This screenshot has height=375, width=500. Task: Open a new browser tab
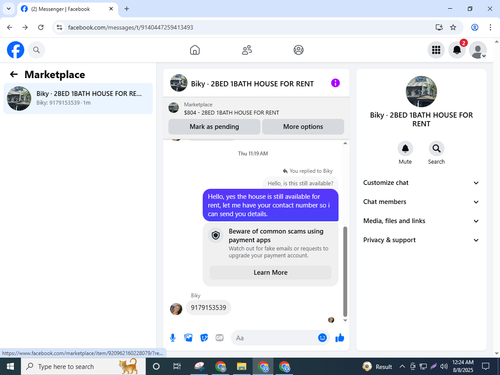point(126,9)
